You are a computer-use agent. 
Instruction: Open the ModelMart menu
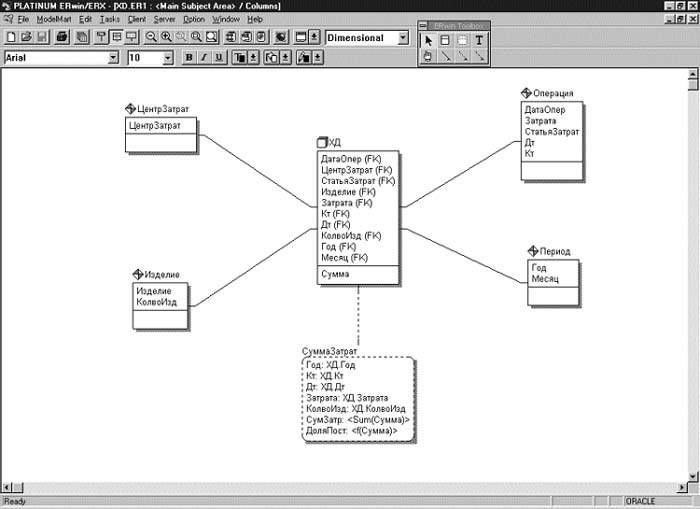[54, 19]
